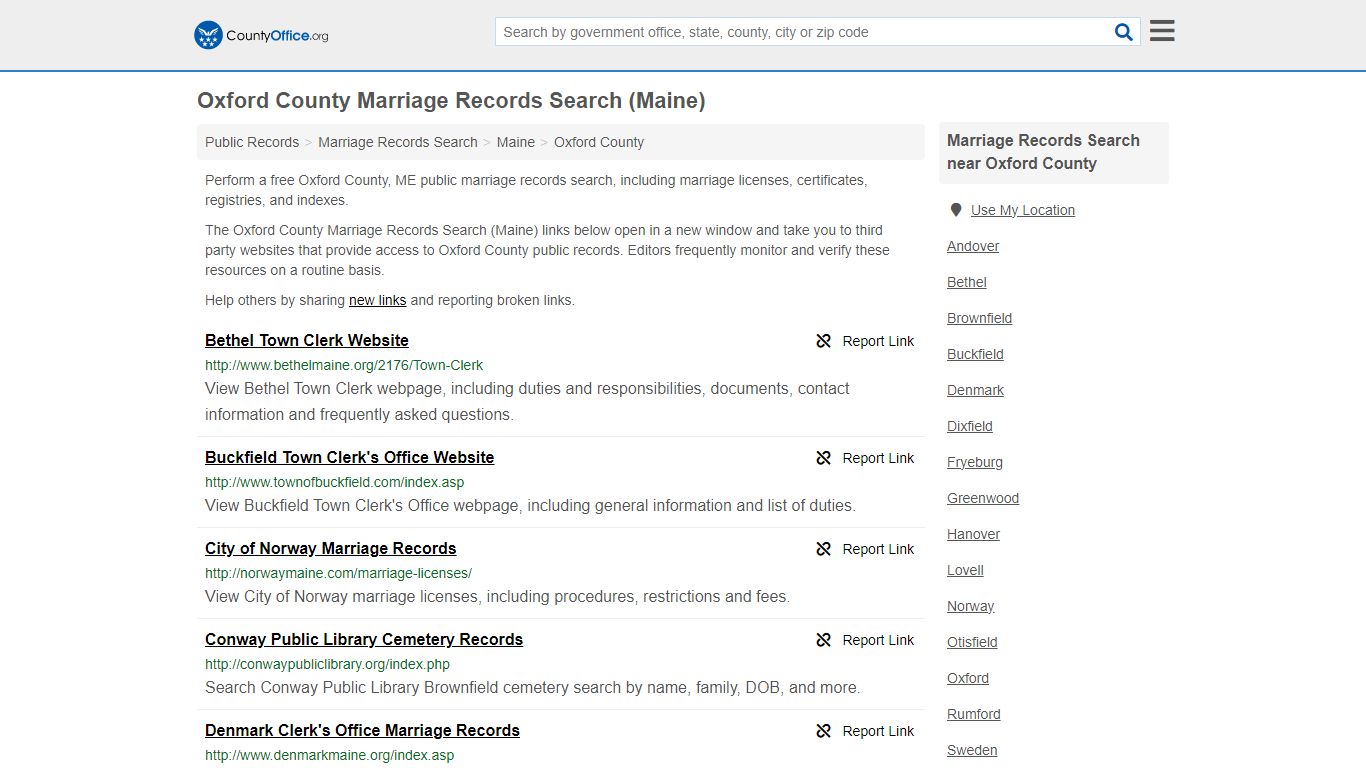Select Oxford in the sidebar
The width and height of the screenshot is (1366, 768).
pyautogui.click(x=968, y=678)
